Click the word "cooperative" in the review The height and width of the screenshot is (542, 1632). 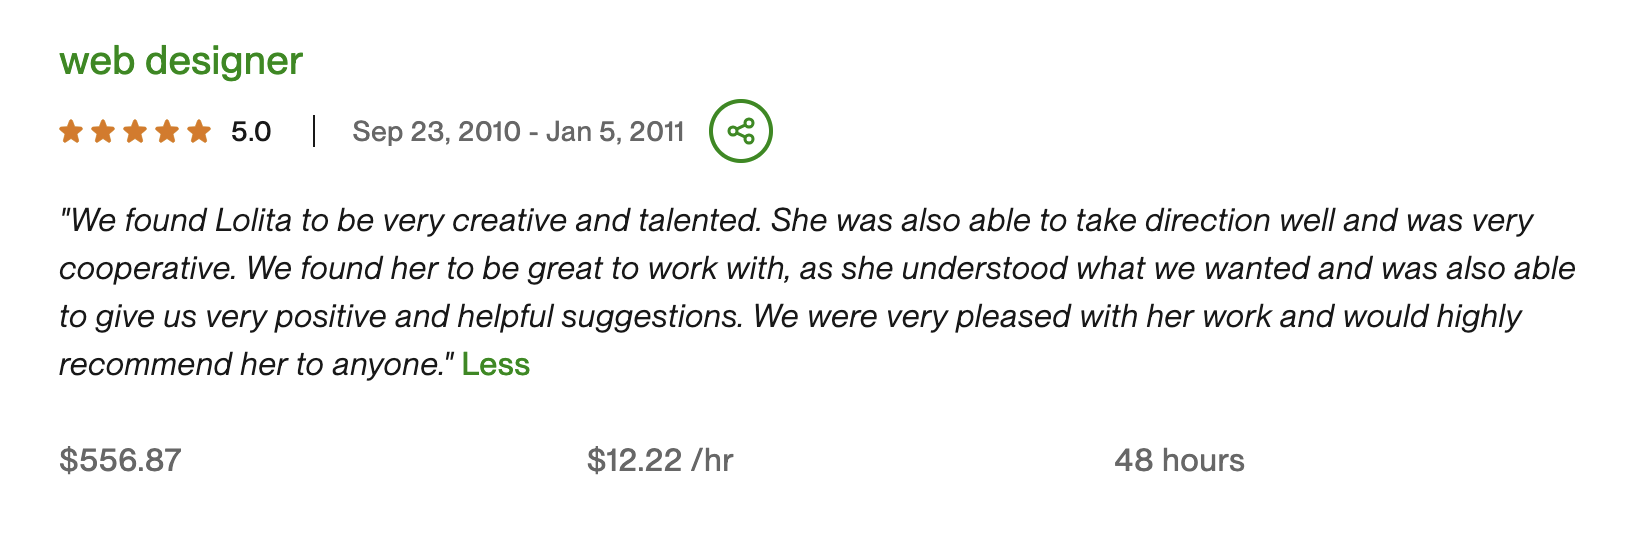click(x=148, y=268)
